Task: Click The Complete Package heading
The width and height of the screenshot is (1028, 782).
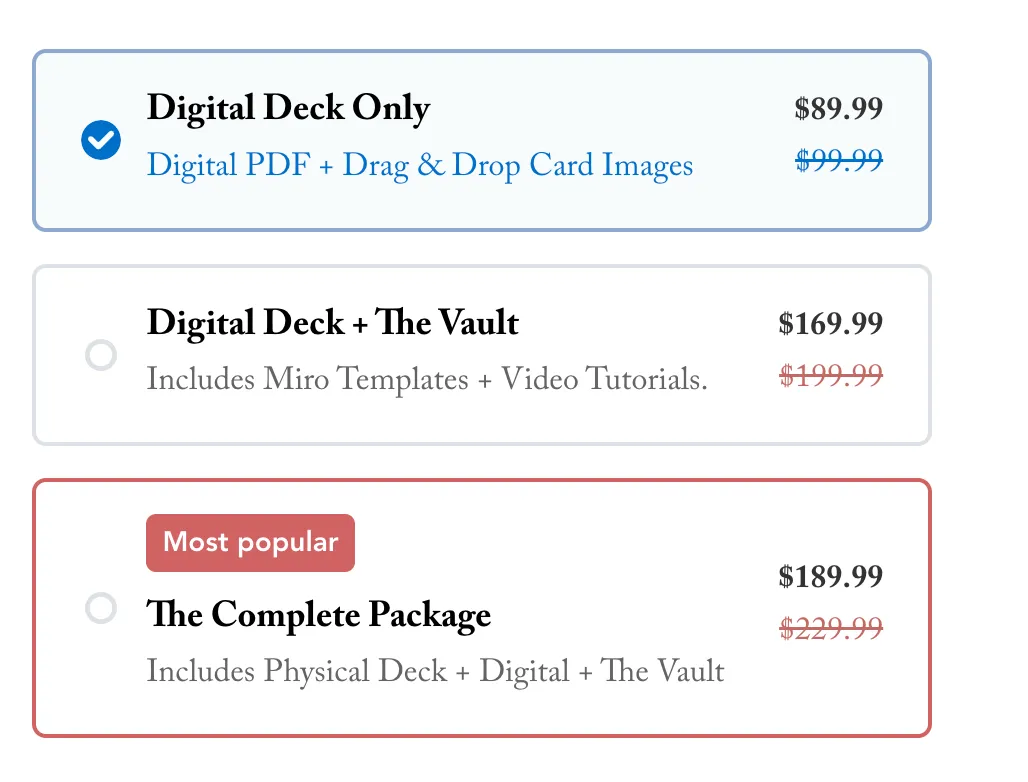Action: 319,615
